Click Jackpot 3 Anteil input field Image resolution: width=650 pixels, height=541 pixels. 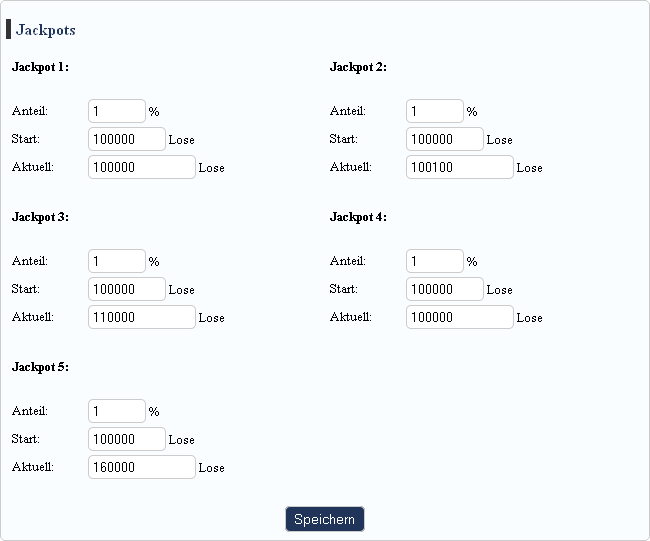pyautogui.click(x=117, y=261)
